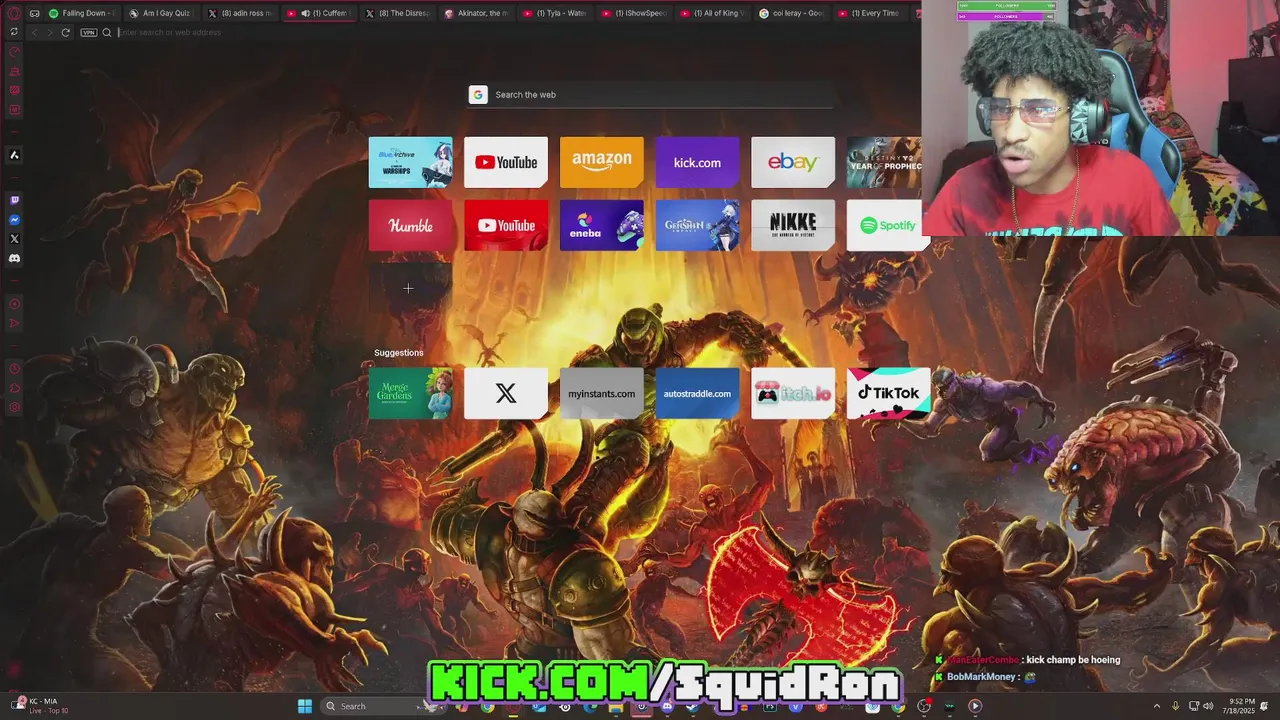This screenshot has width=1280, height=720.
Task: Open the Extensions cube icon in sidebar
Action: click(x=14, y=388)
